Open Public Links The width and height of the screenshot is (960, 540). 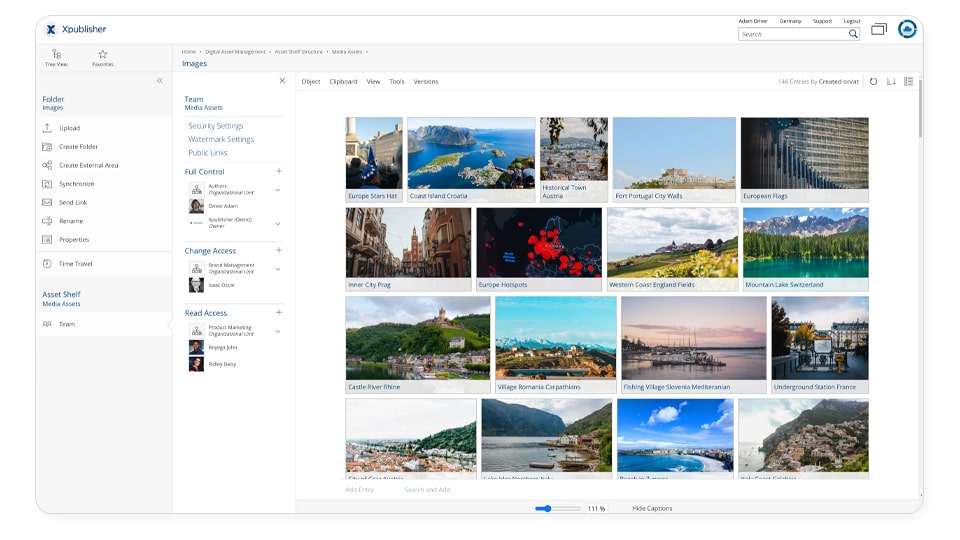click(x=208, y=153)
